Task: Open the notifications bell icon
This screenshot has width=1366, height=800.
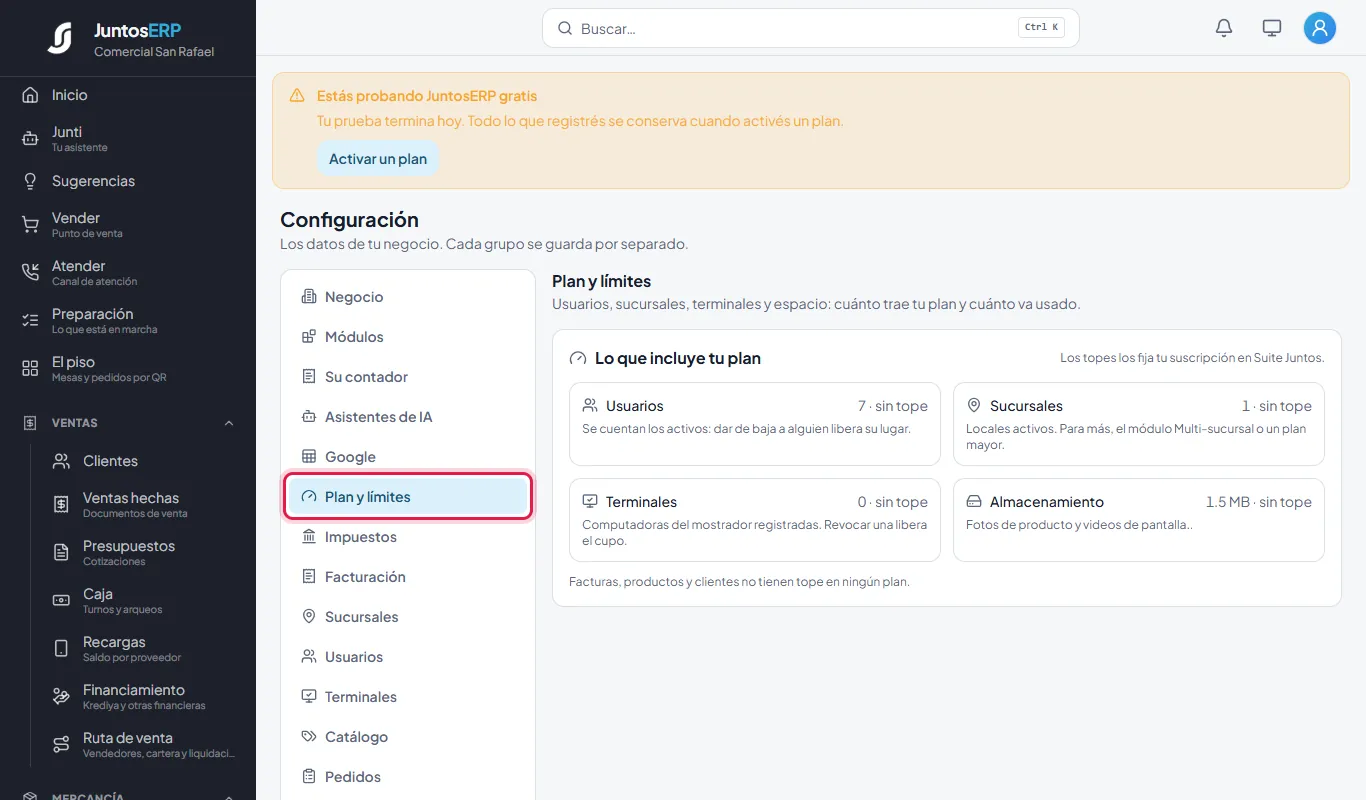Action: tap(1224, 28)
